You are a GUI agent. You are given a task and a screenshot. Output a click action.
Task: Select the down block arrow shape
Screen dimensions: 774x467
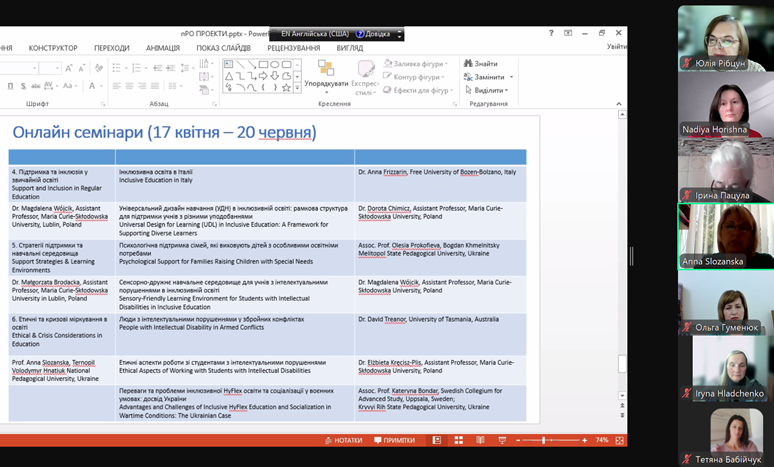click(x=275, y=76)
